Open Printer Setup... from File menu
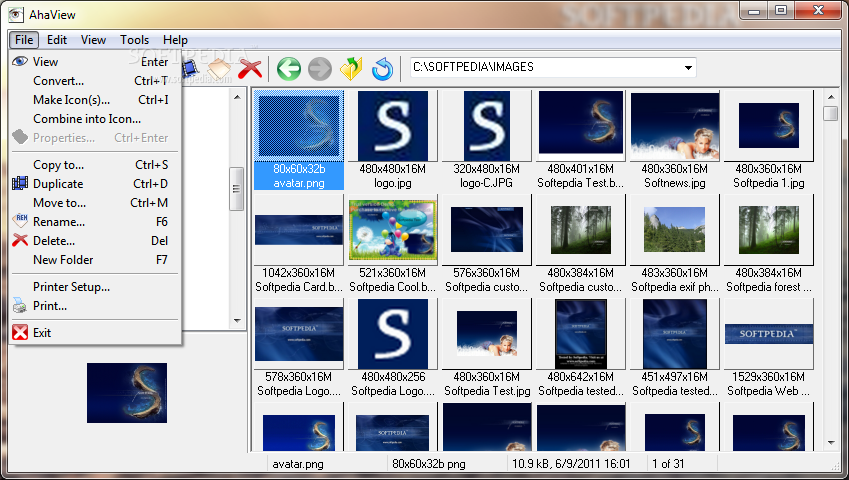The height and width of the screenshot is (480, 849). (x=95, y=286)
